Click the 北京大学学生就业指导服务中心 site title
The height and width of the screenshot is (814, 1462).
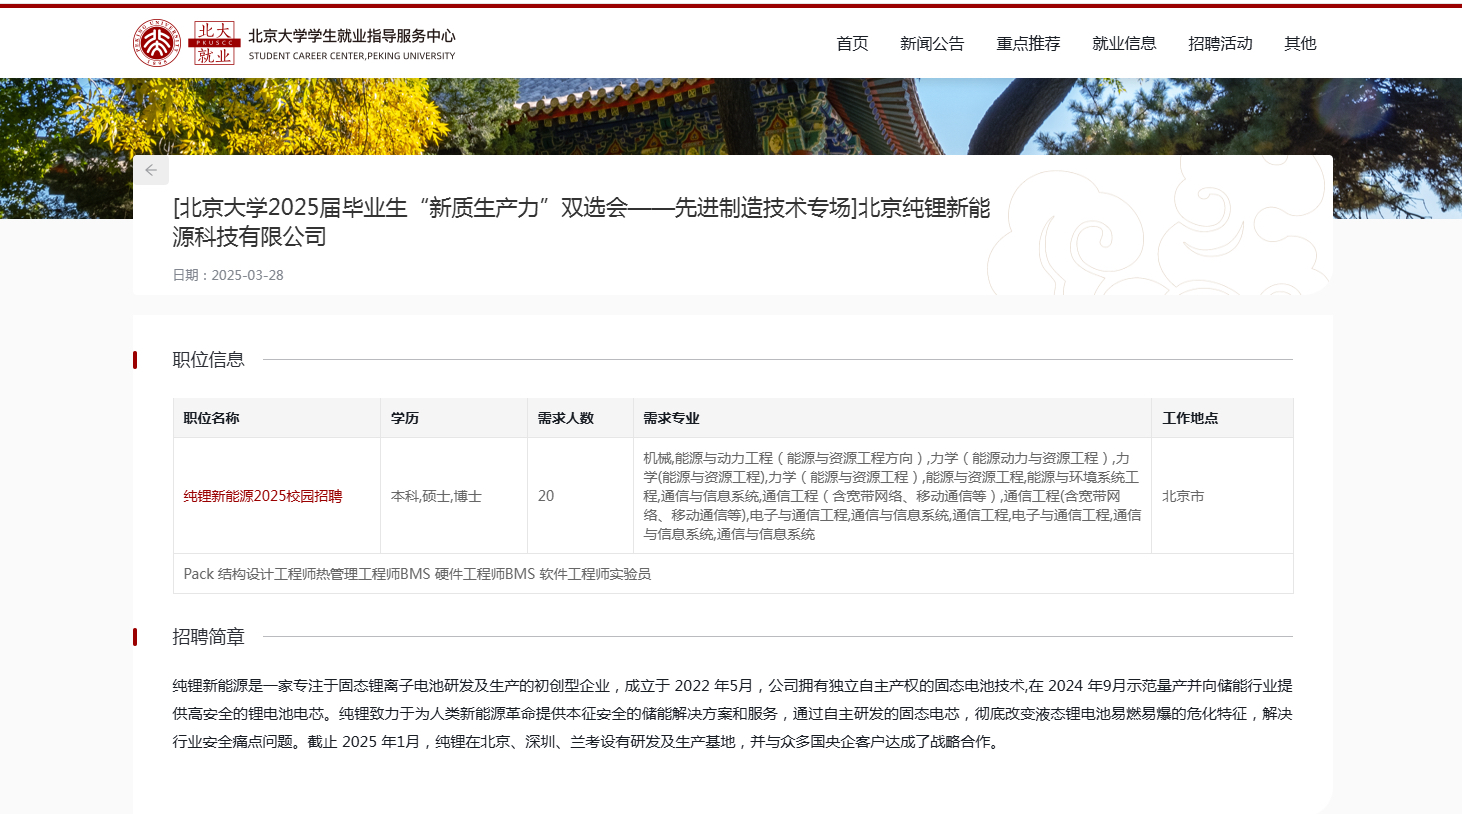pyautogui.click(x=352, y=36)
